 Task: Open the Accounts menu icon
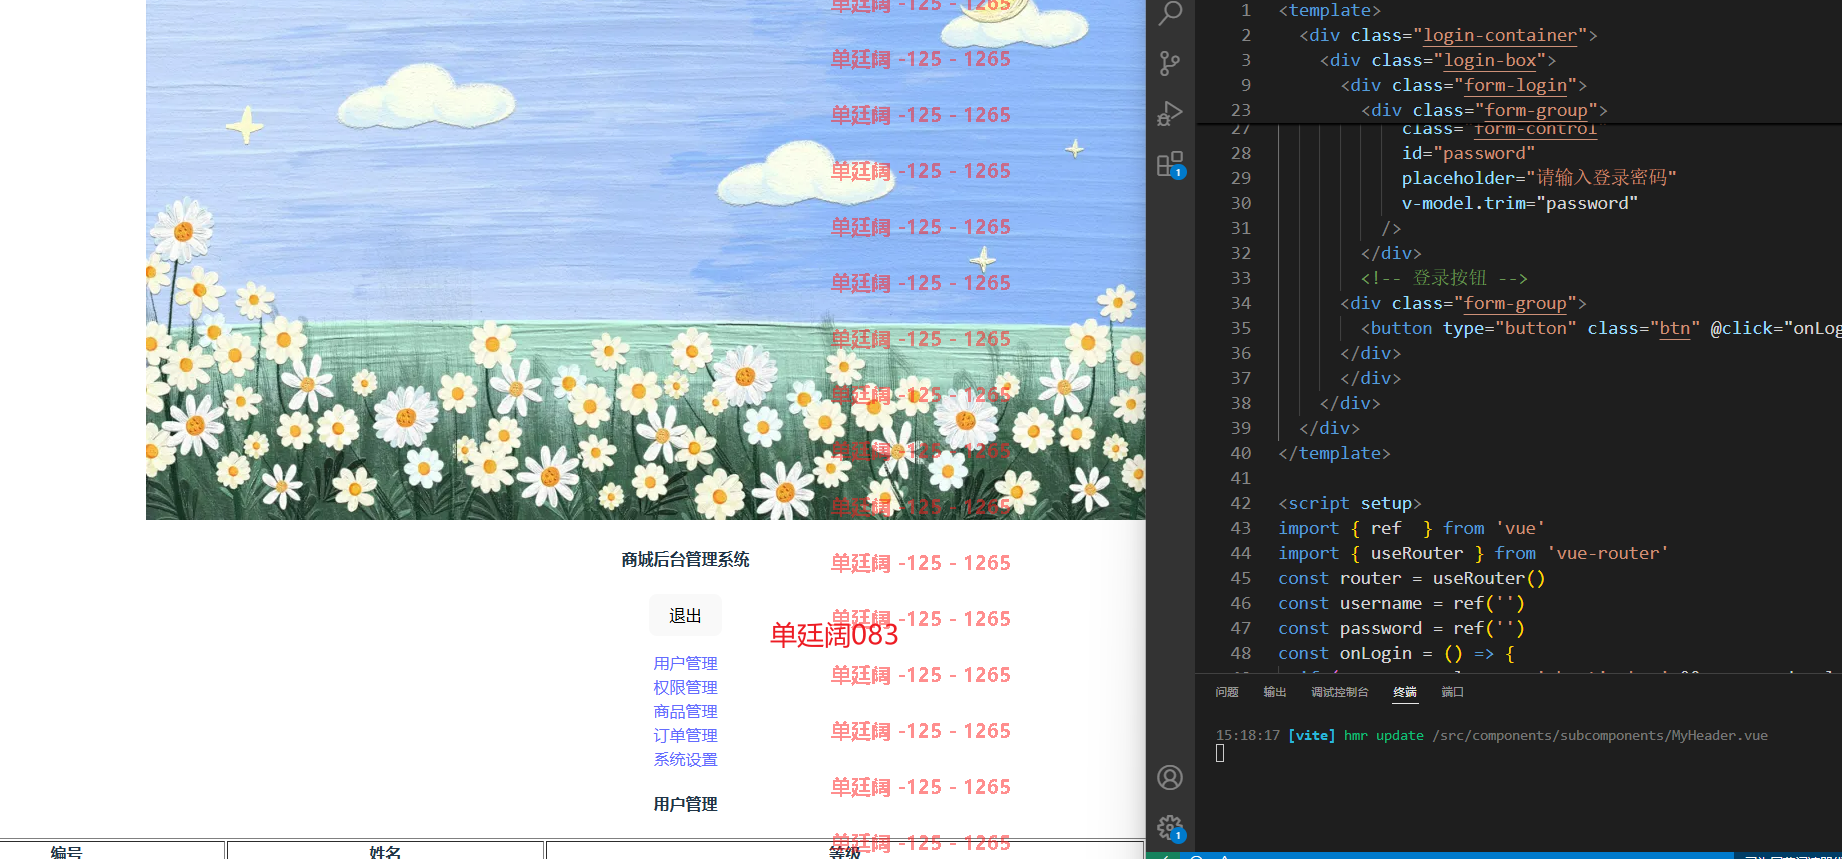point(1170,777)
